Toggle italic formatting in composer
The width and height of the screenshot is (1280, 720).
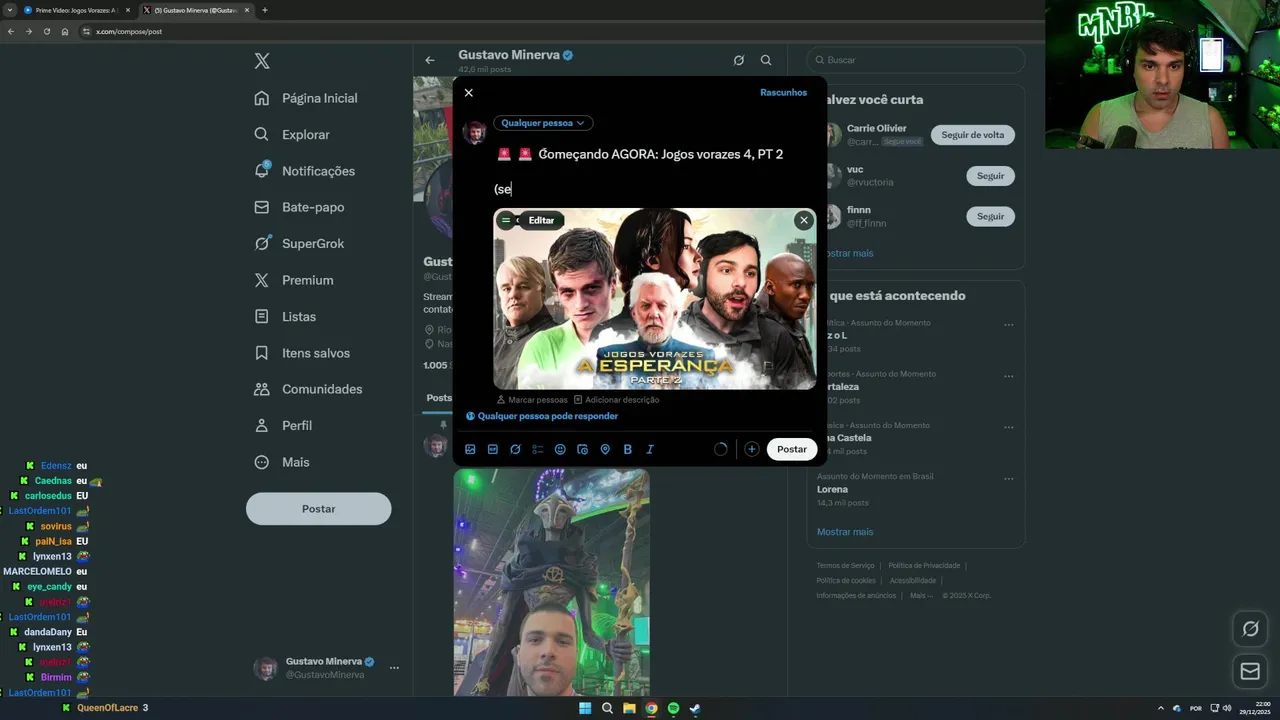tap(650, 450)
